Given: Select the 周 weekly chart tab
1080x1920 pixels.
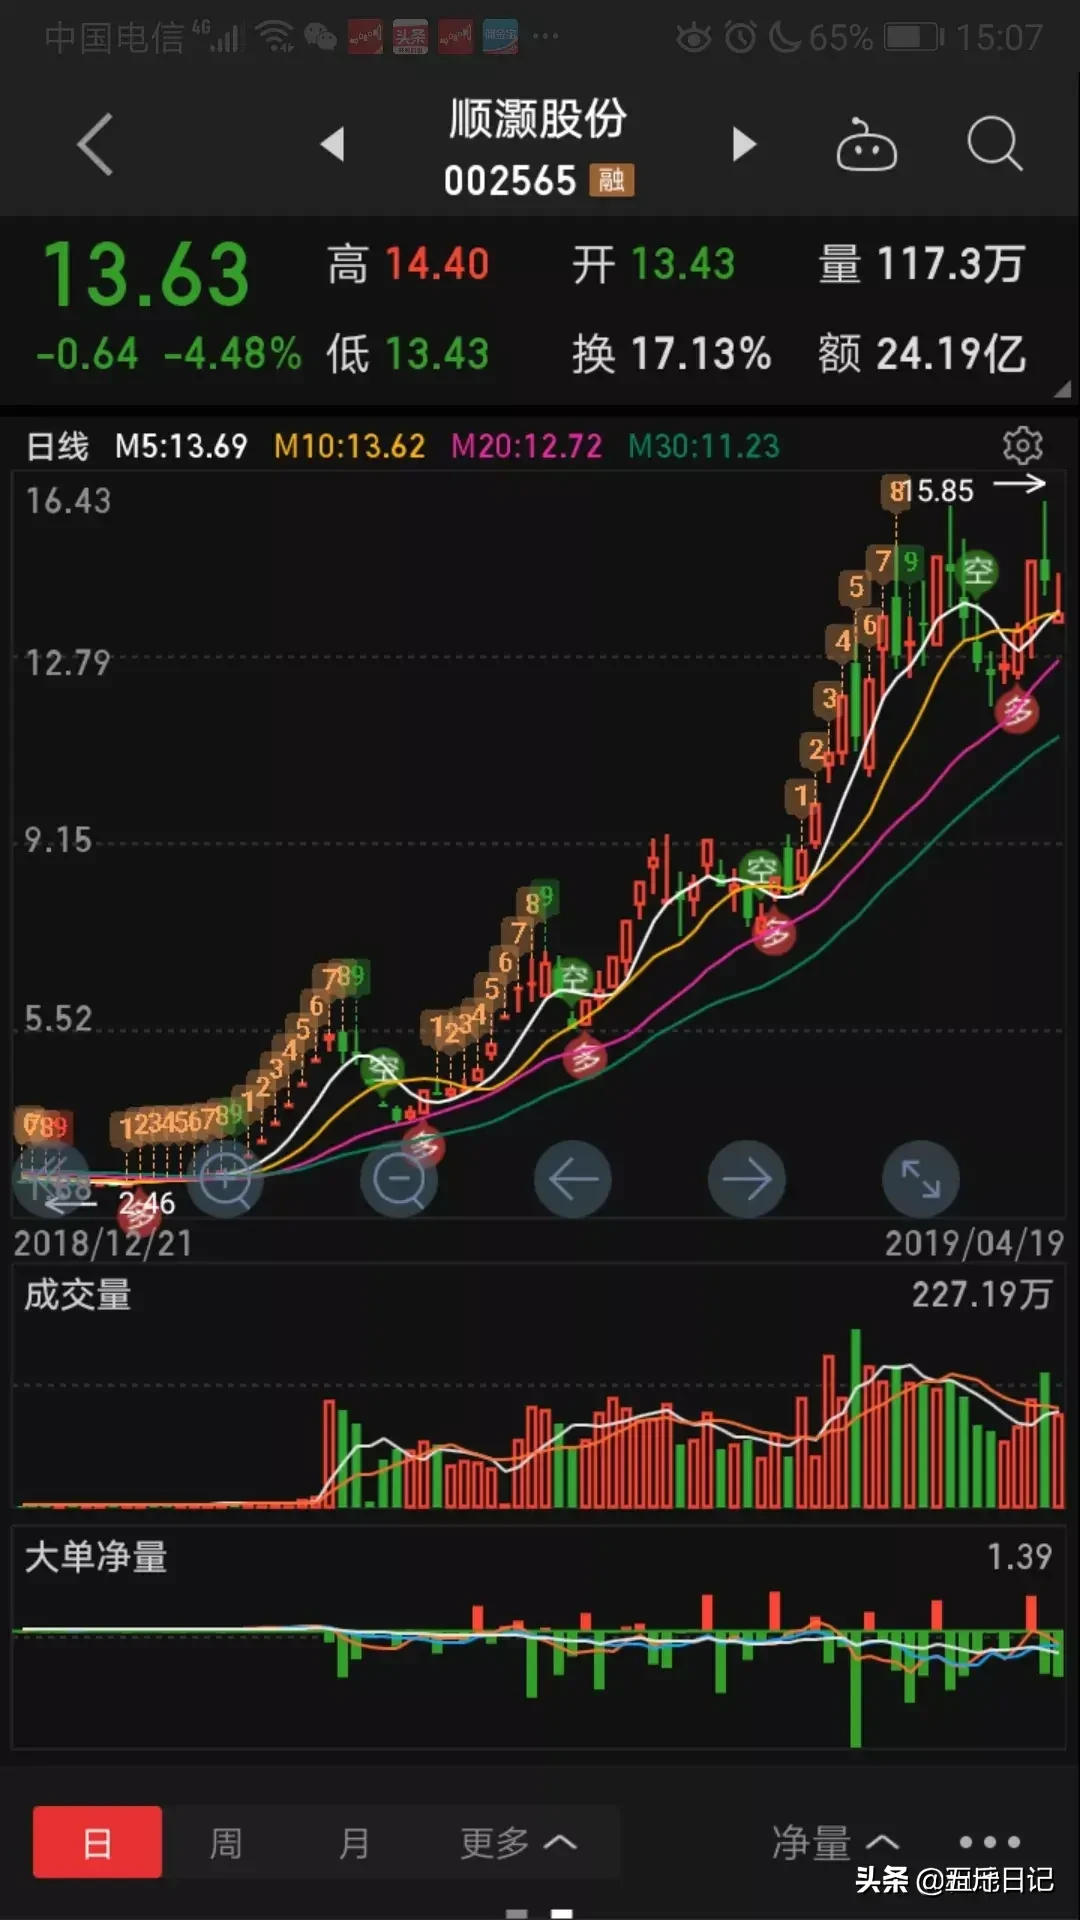Looking at the screenshot, I should [x=226, y=1842].
